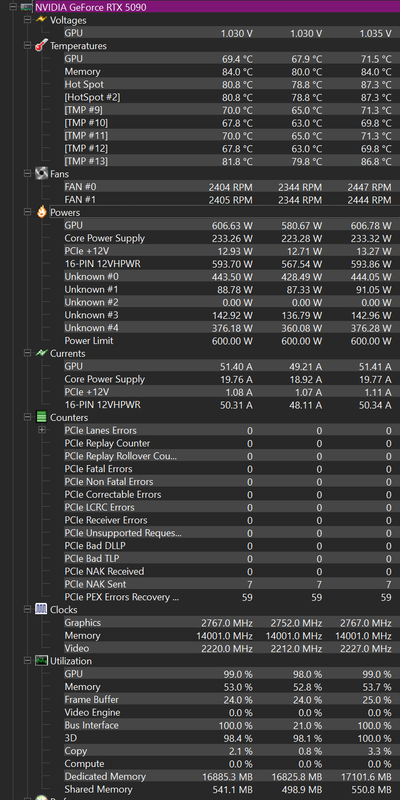Click the Voltages lightning bolt icon

coord(41,20)
